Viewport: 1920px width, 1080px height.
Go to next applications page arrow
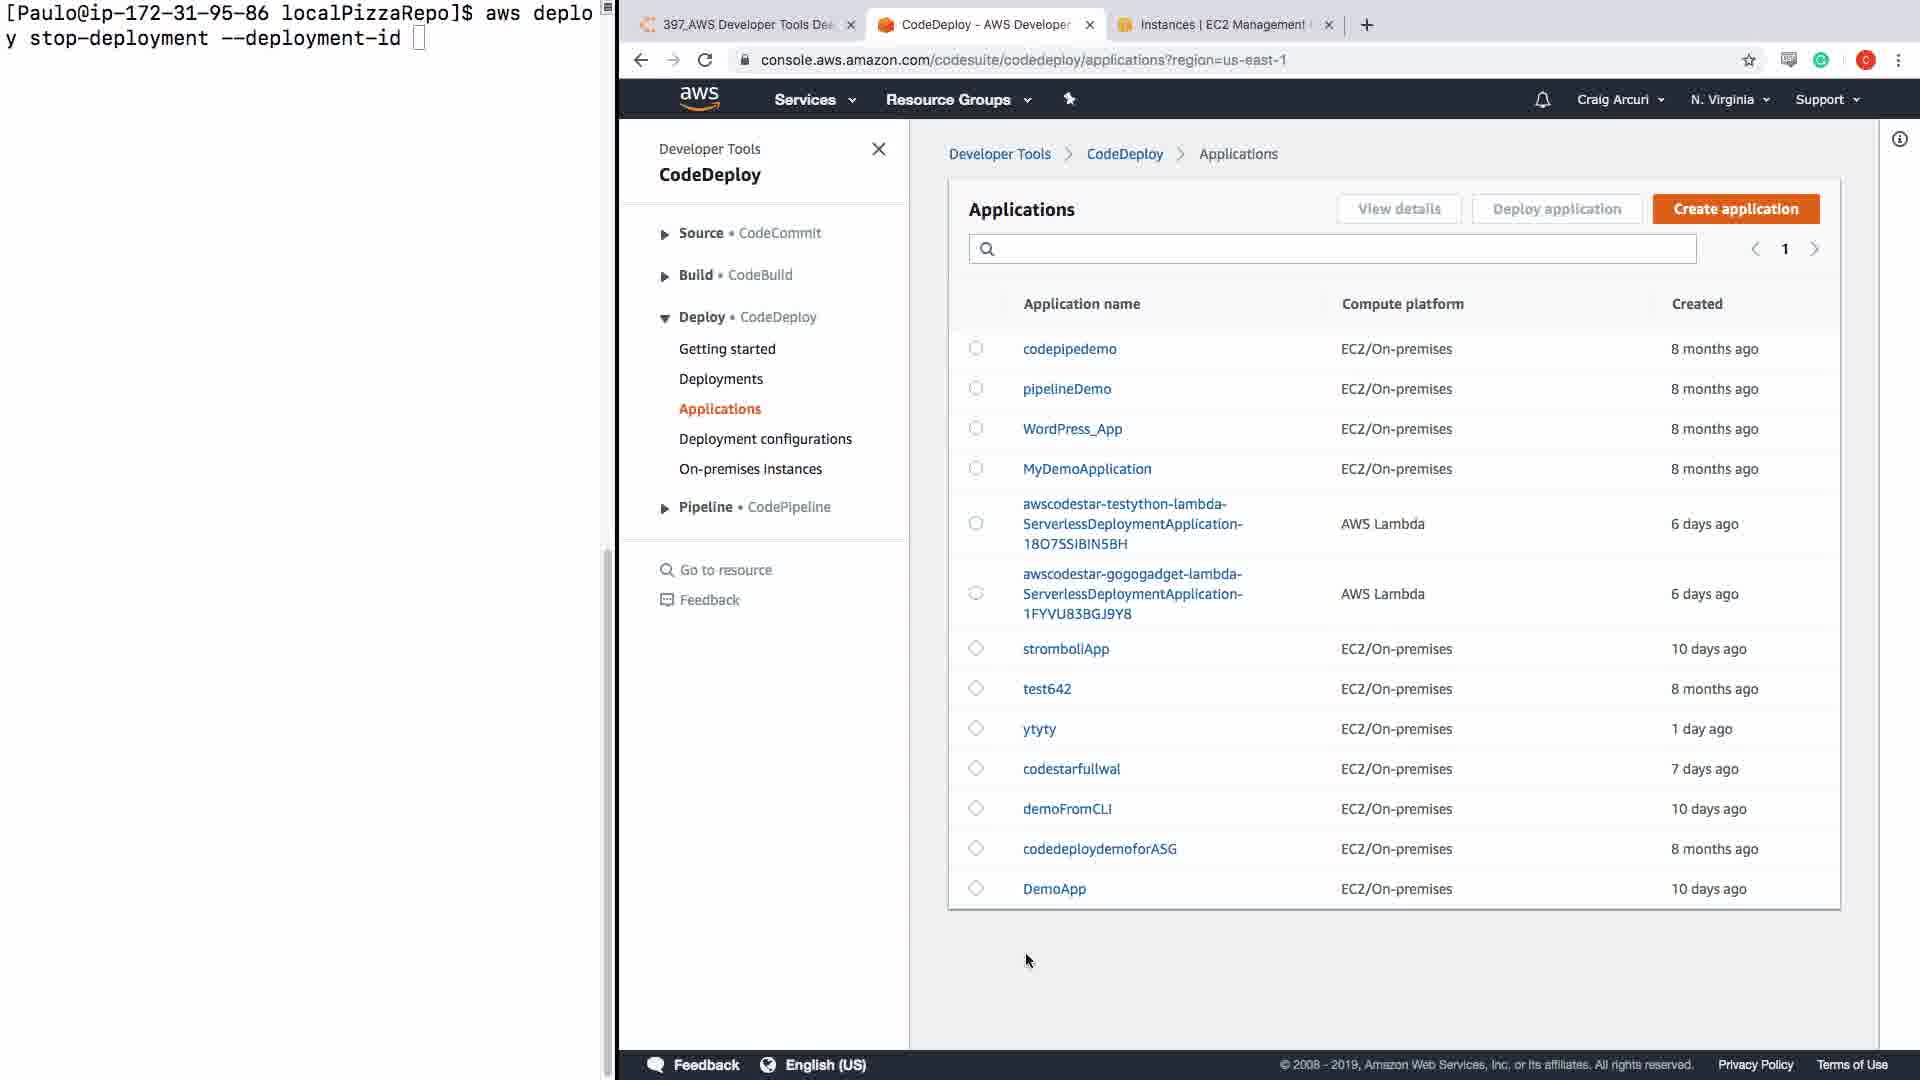tap(1814, 249)
